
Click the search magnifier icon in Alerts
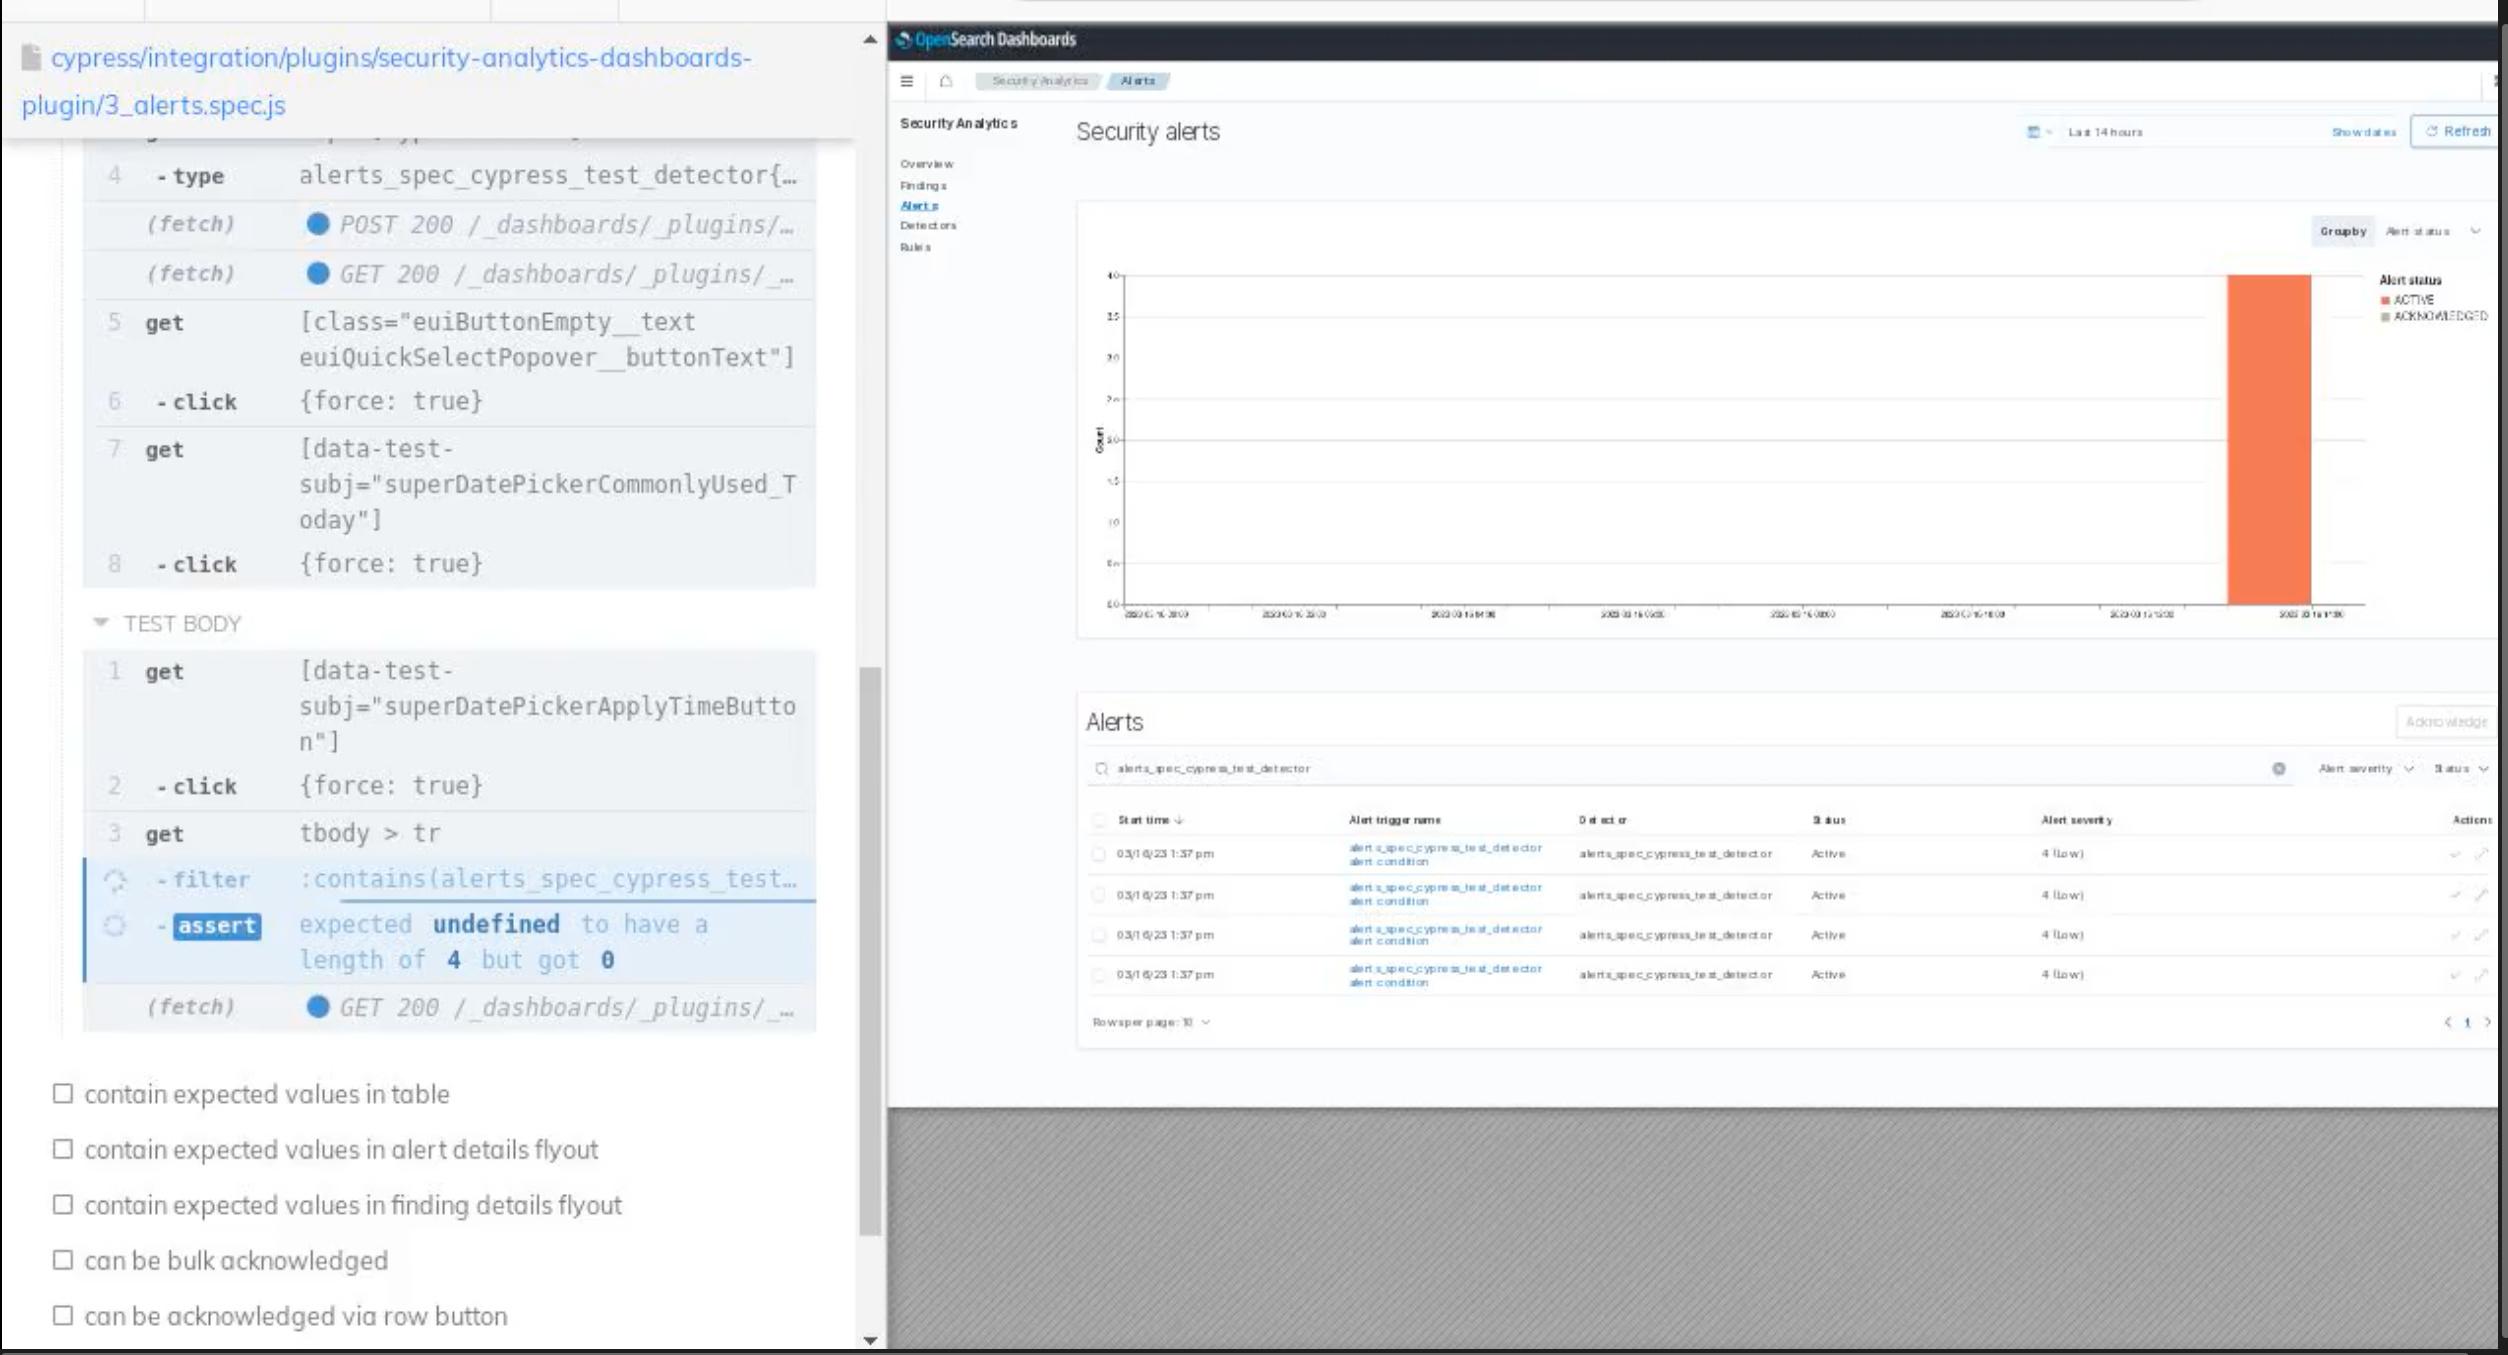[1101, 769]
